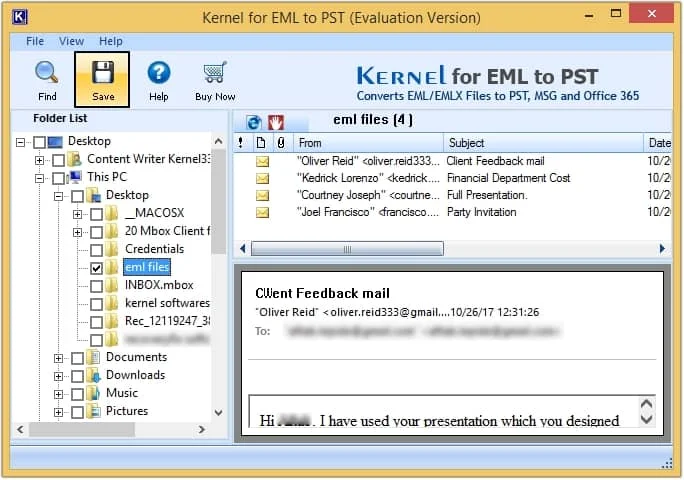Select the Financial Department Cost subject
Screen dimensions: 684x480
pyautogui.click(x=509, y=178)
